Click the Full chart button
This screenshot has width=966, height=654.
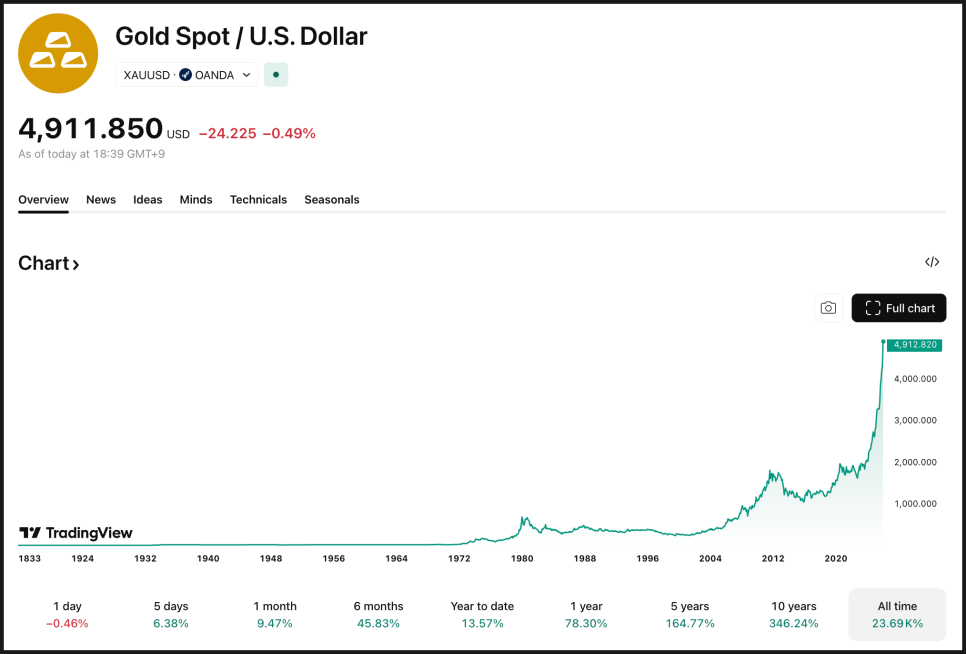tap(899, 308)
